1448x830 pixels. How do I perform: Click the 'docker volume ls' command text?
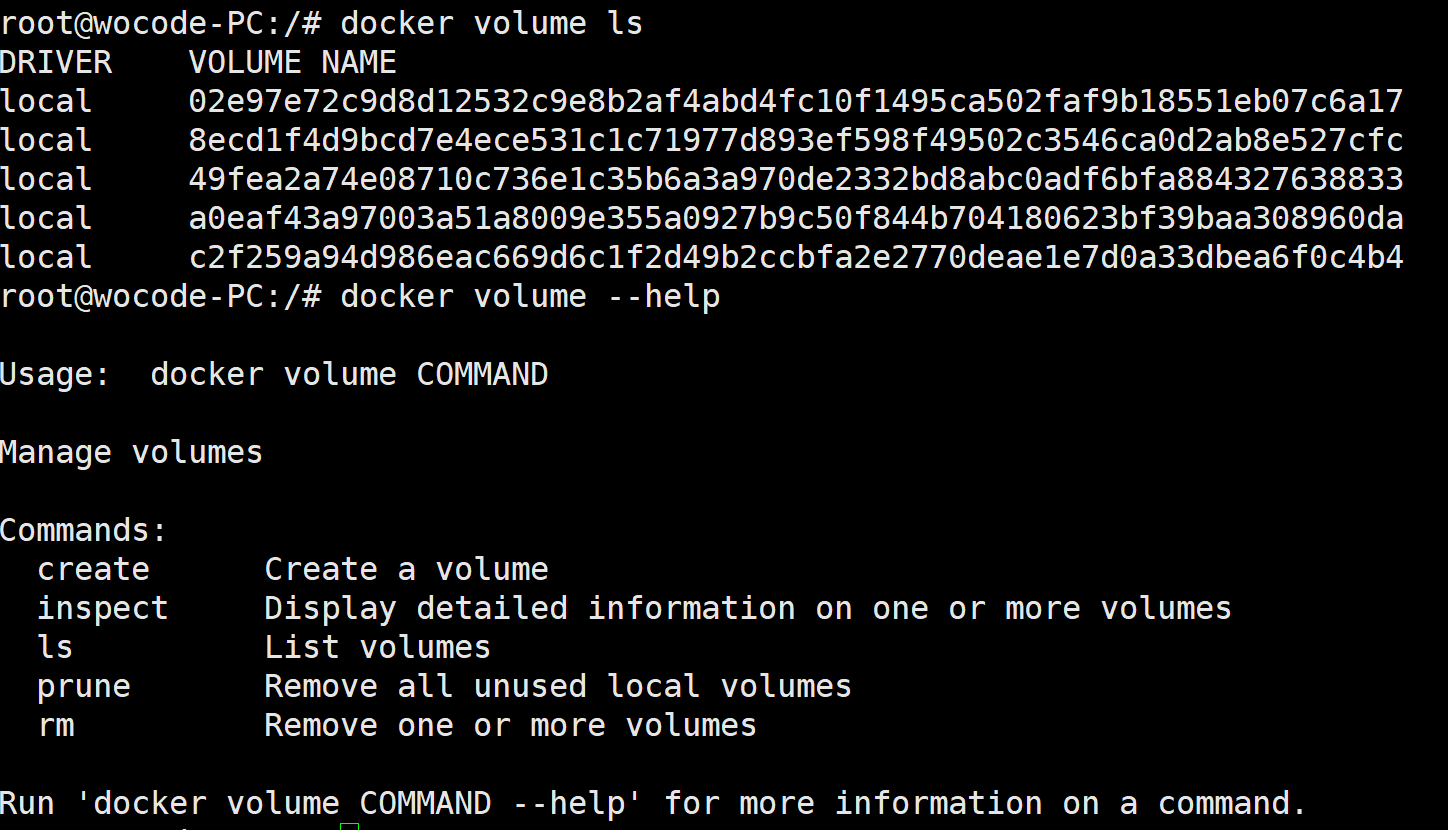[x=491, y=23]
